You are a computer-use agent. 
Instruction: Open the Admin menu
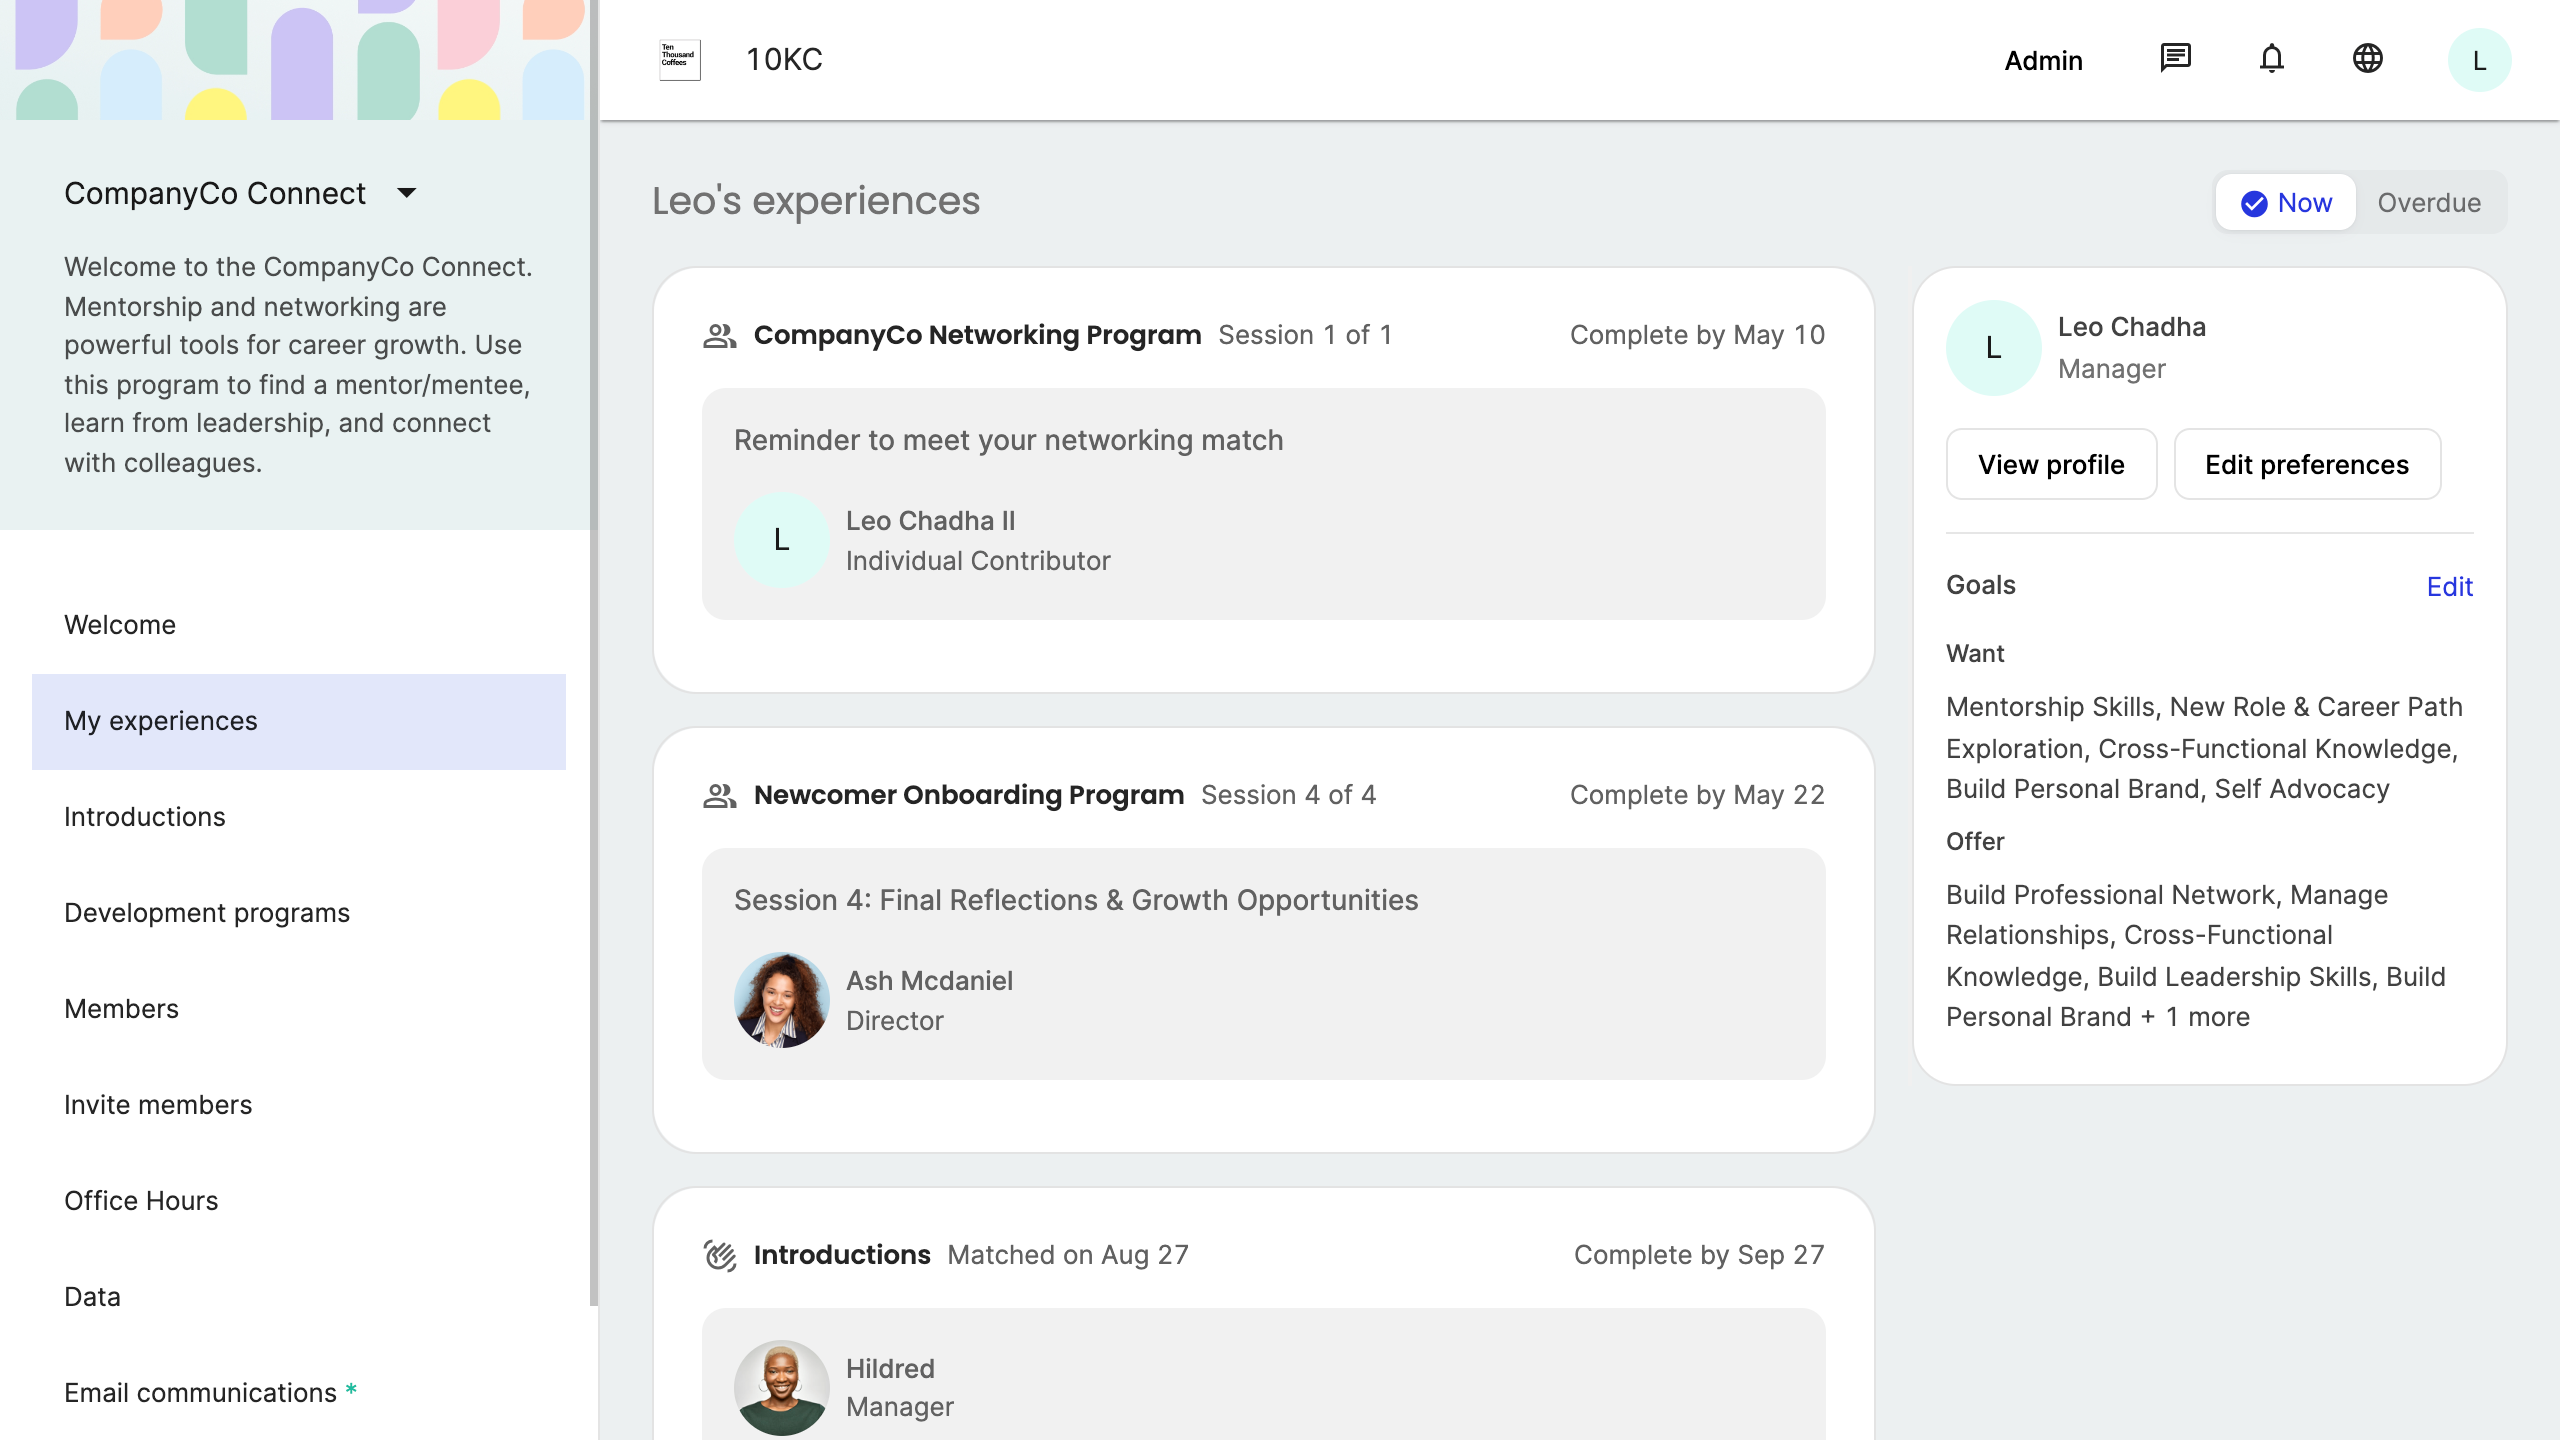click(x=2043, y=61)
